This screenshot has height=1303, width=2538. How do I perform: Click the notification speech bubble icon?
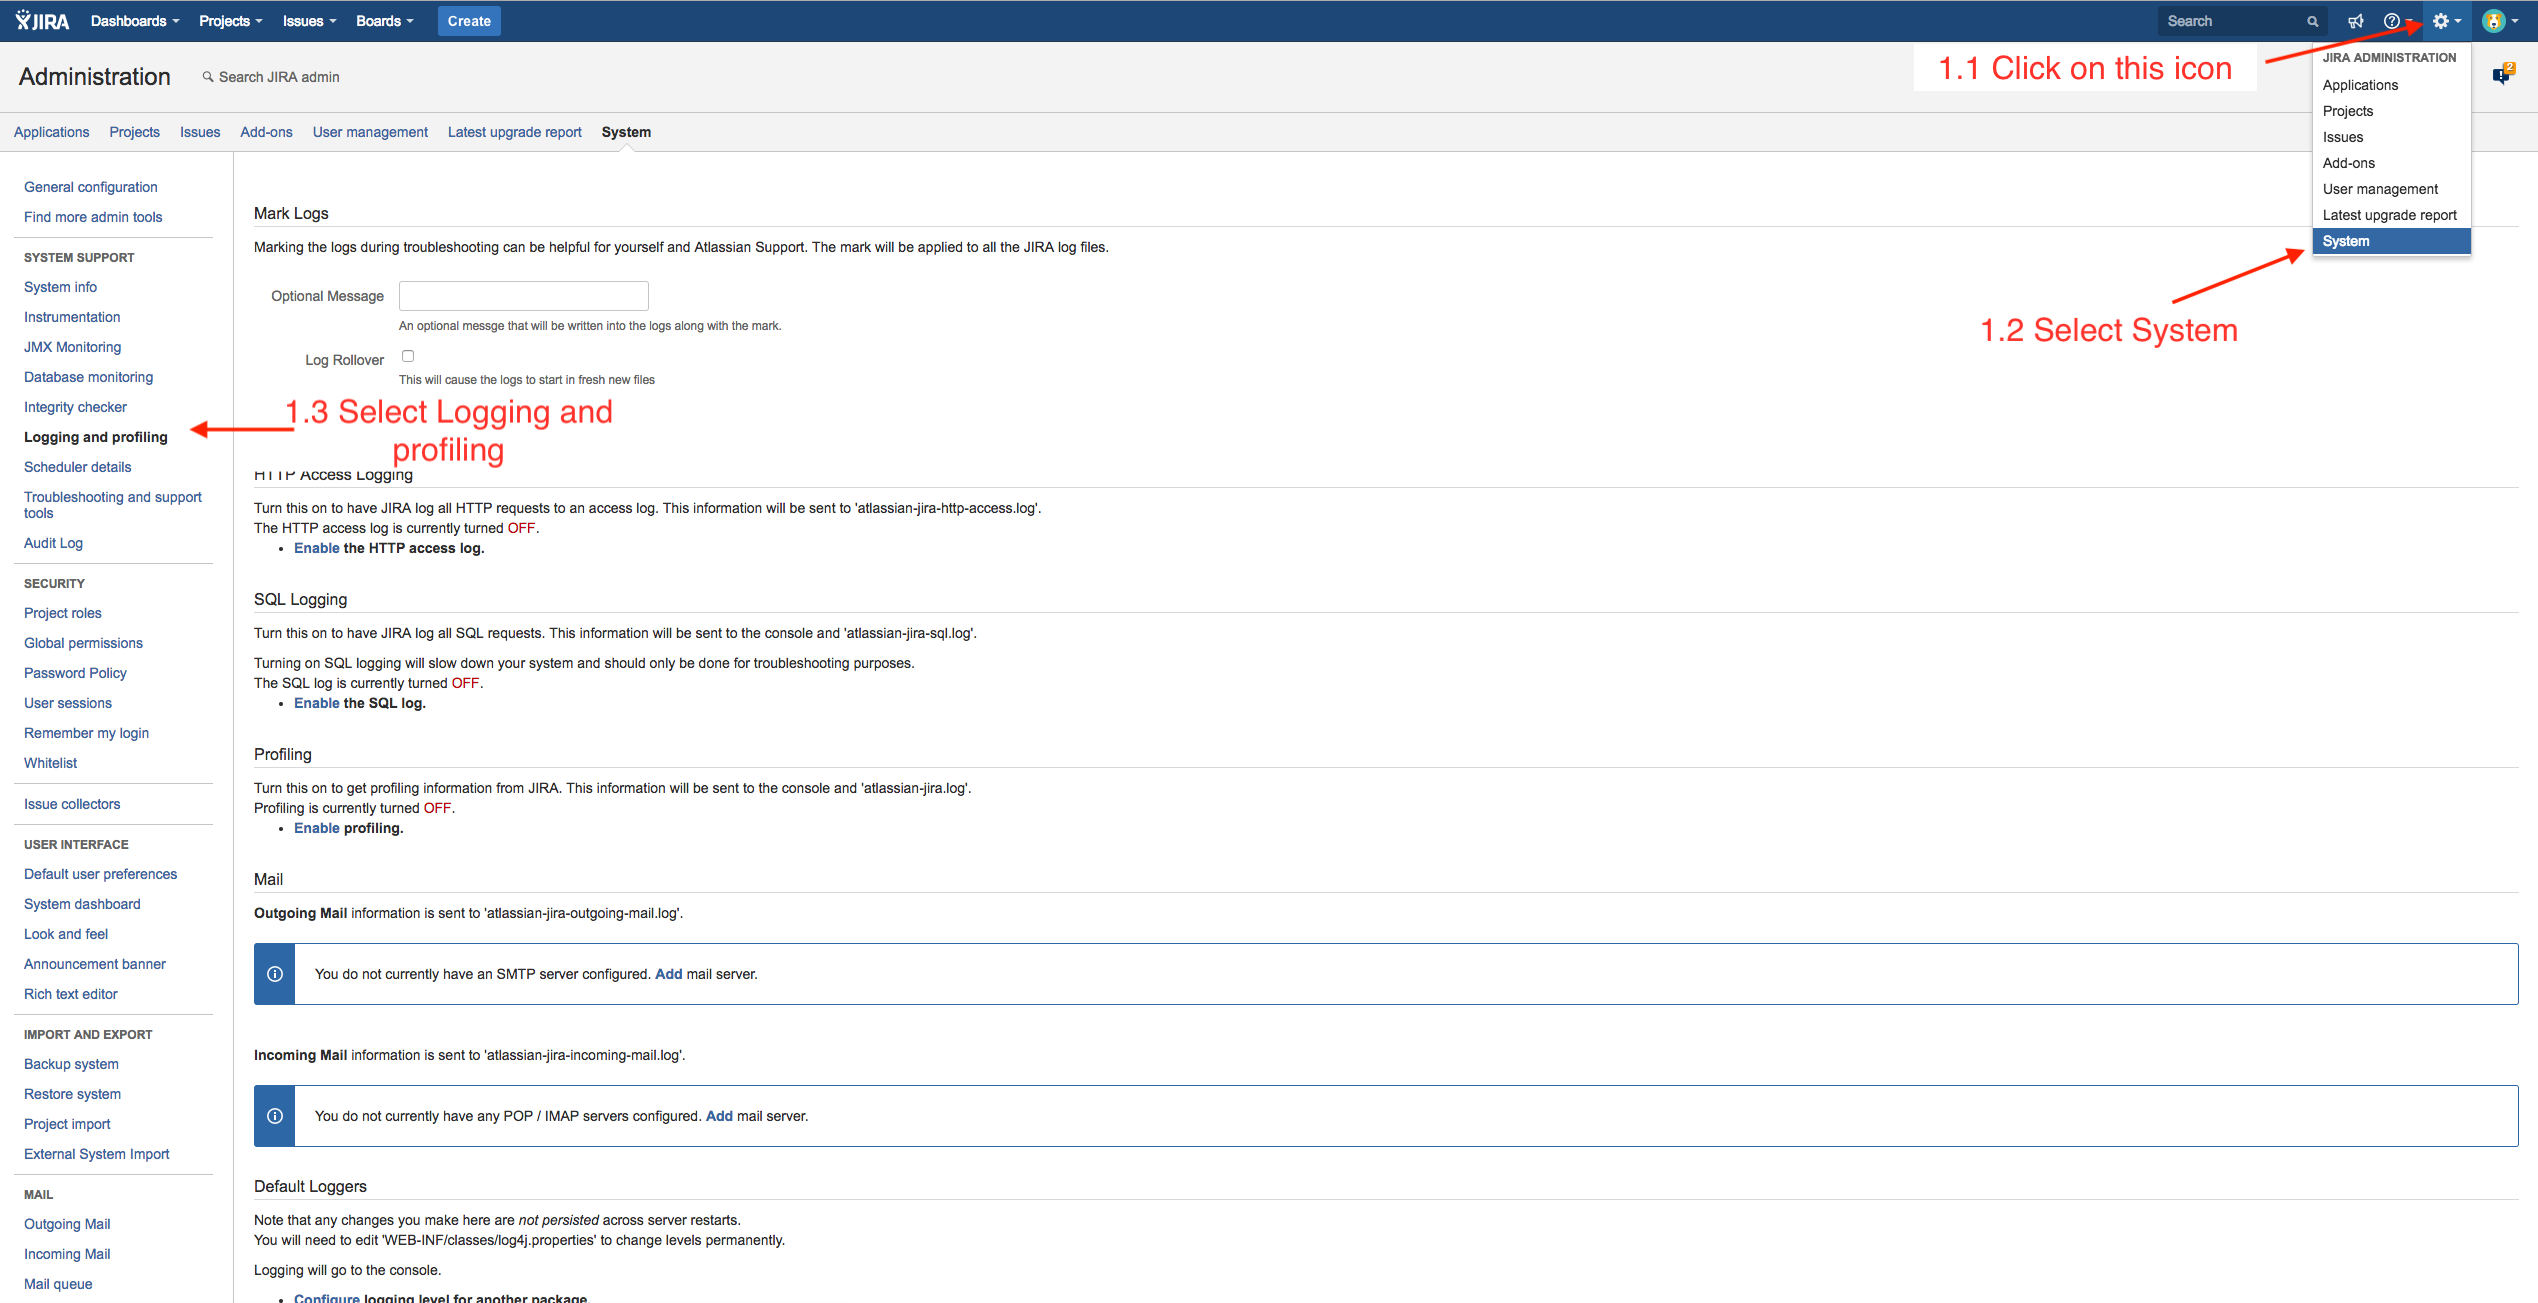(2502, 75)
